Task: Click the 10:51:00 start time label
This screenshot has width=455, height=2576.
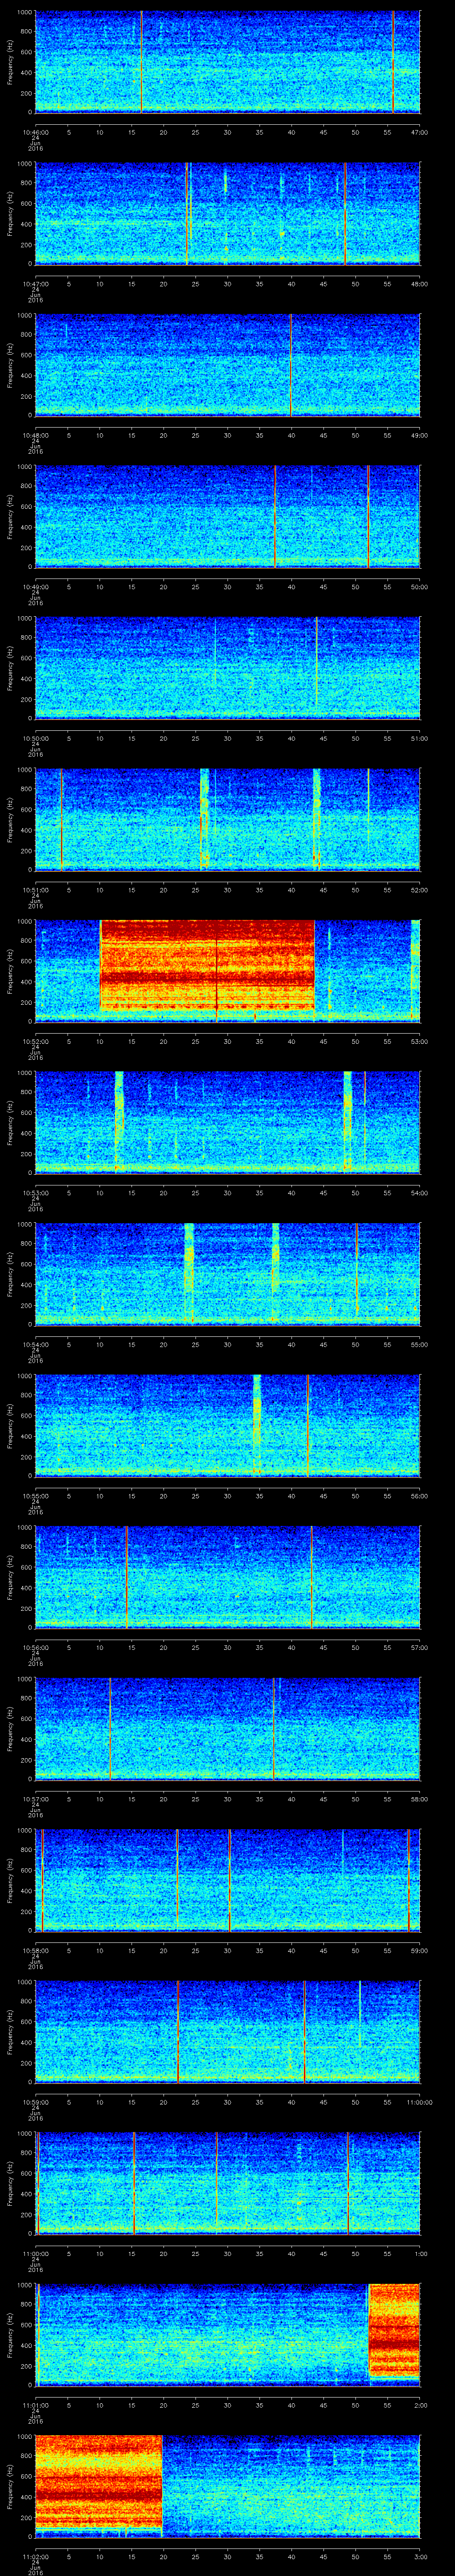Action: [35, 890]
